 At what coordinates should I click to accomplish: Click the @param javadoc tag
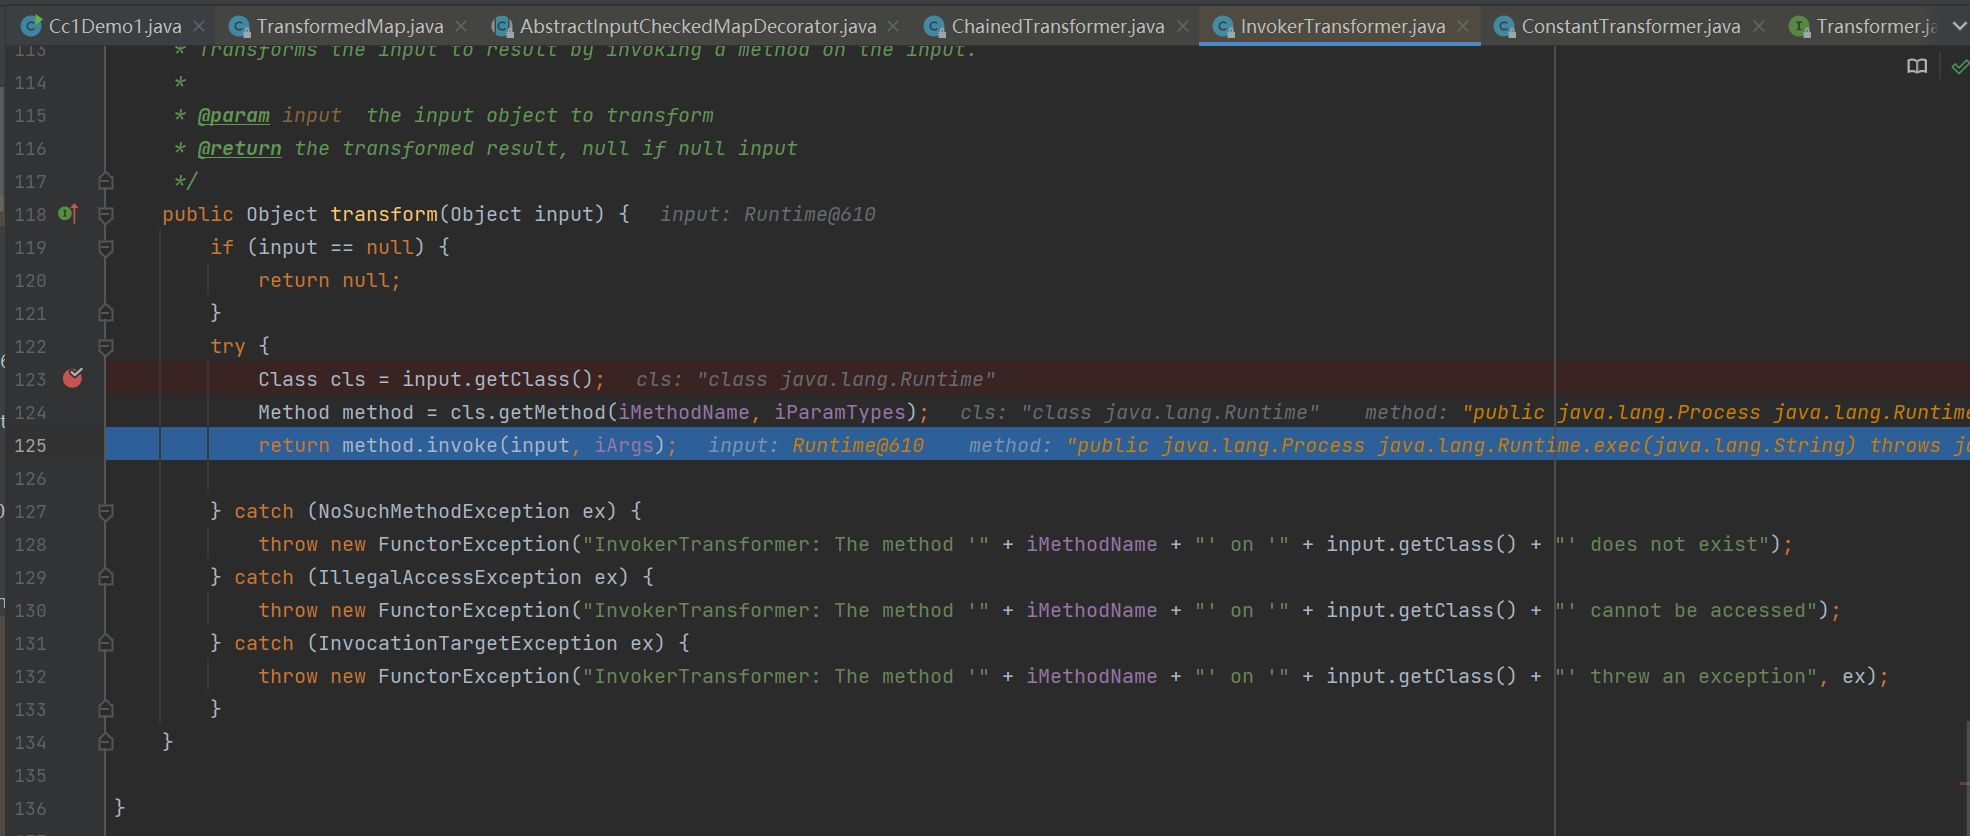(233, 115)
